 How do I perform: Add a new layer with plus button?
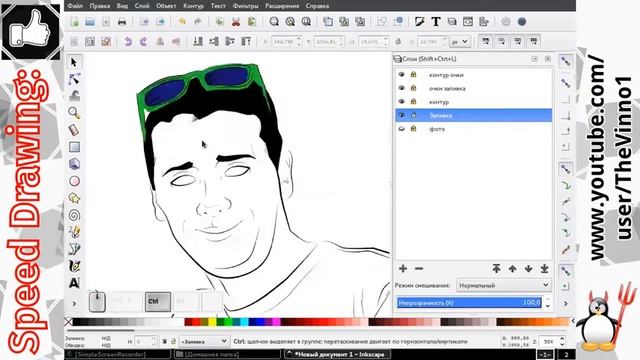click(x=403, y=269)
